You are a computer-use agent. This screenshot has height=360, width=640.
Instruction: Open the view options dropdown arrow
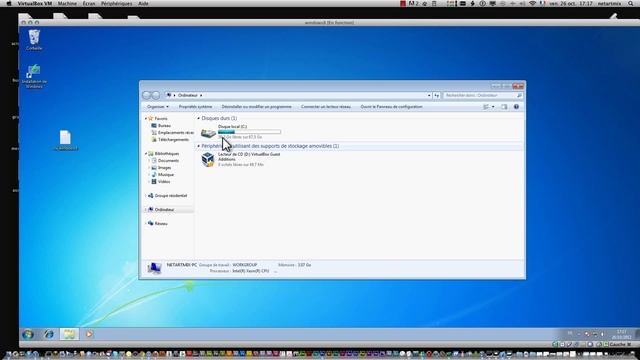(493, 107)
